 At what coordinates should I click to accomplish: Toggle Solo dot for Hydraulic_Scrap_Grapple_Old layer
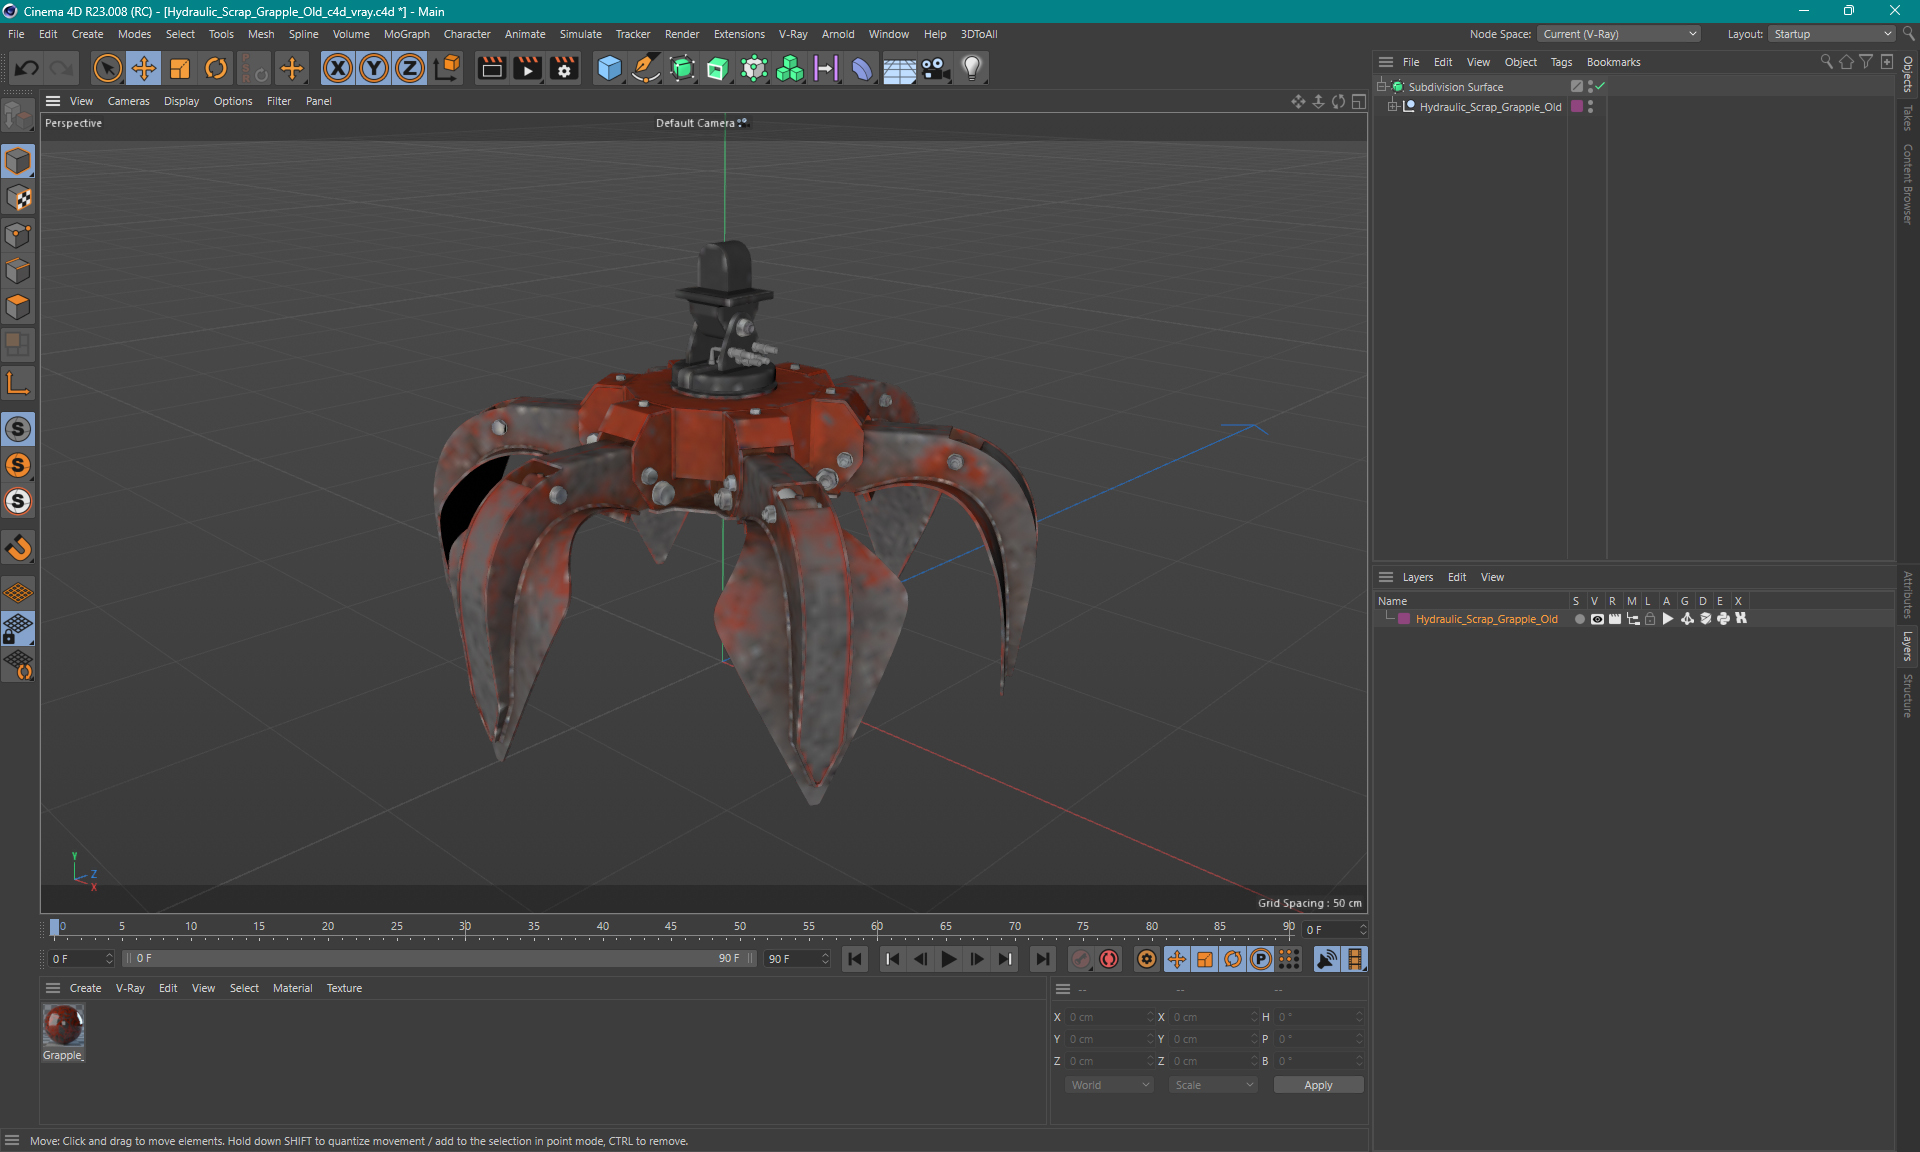coord(1579,619)
